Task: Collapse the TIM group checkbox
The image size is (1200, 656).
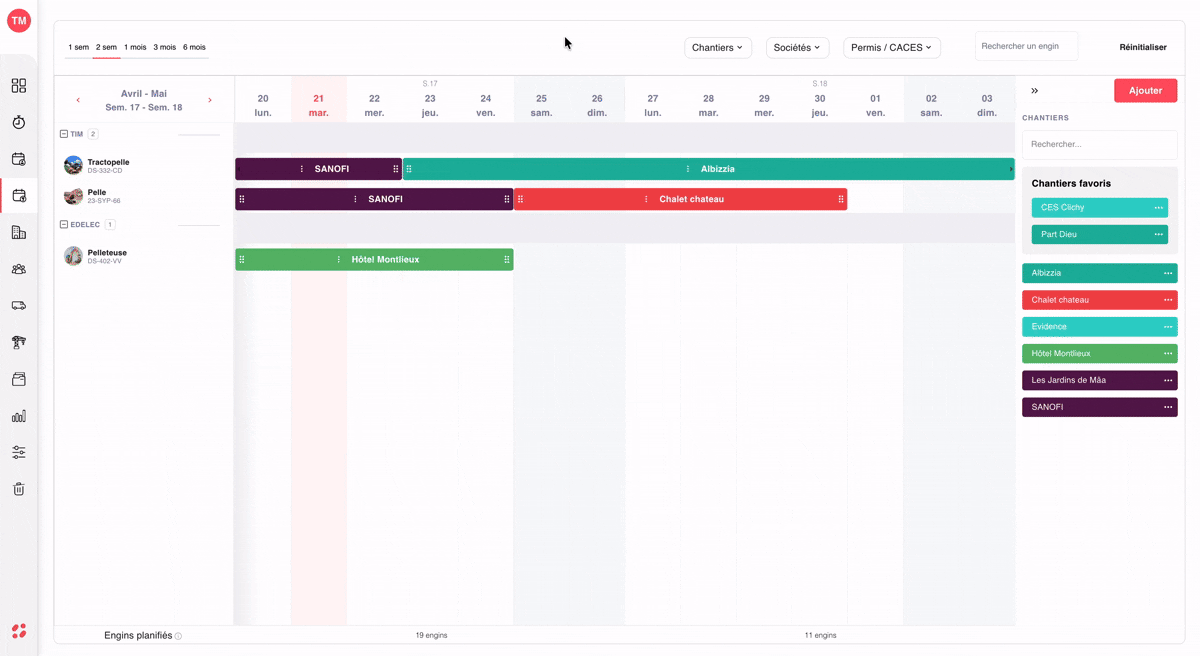Action: pyautogui.click(x=64, y=134)
